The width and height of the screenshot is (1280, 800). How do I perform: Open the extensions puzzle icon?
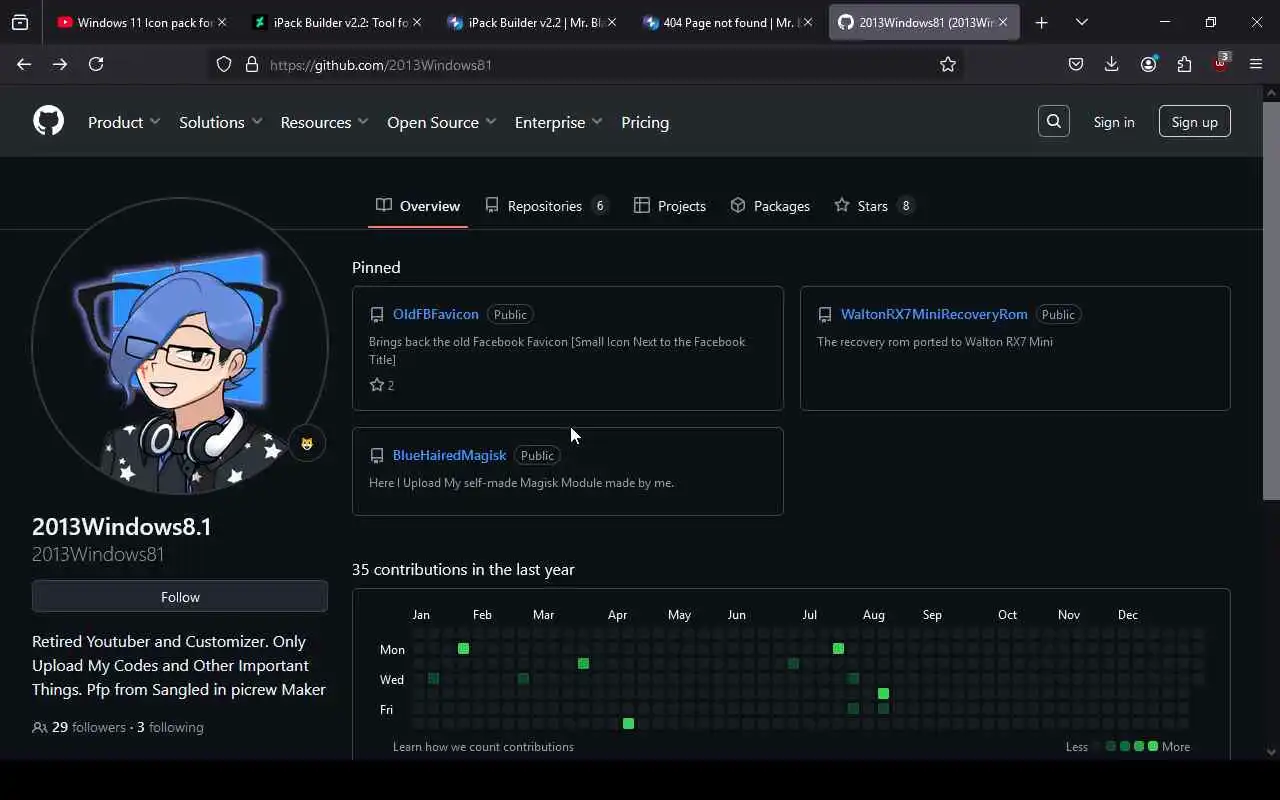point(1184,64)
